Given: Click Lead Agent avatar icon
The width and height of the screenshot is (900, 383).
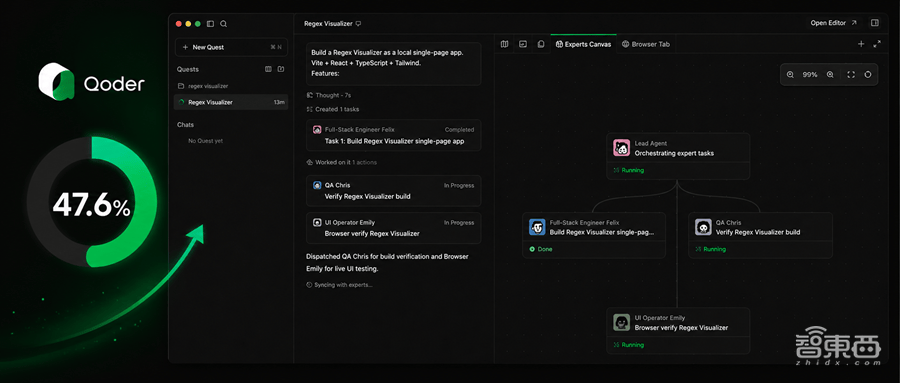Looking at the screenshot, I should (x=621, y=148).
